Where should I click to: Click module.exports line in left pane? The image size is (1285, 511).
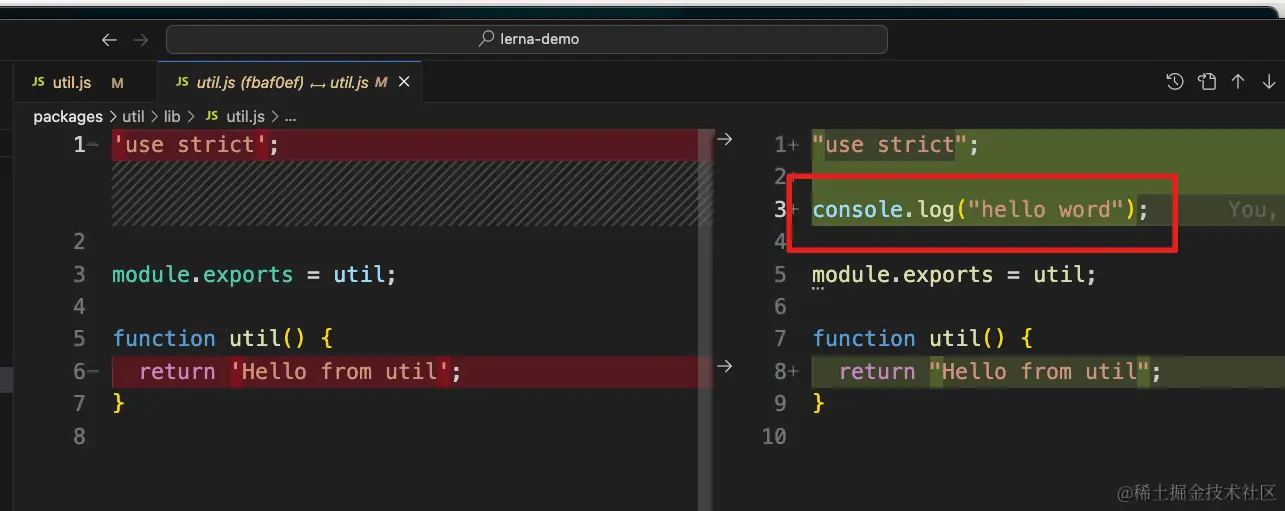(254, 274)
